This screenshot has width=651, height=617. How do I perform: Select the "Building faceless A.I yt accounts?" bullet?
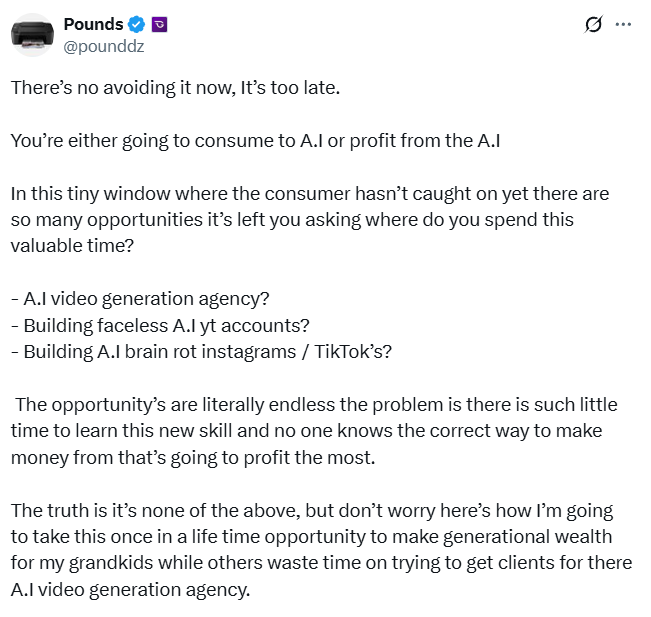pos(162,324)
